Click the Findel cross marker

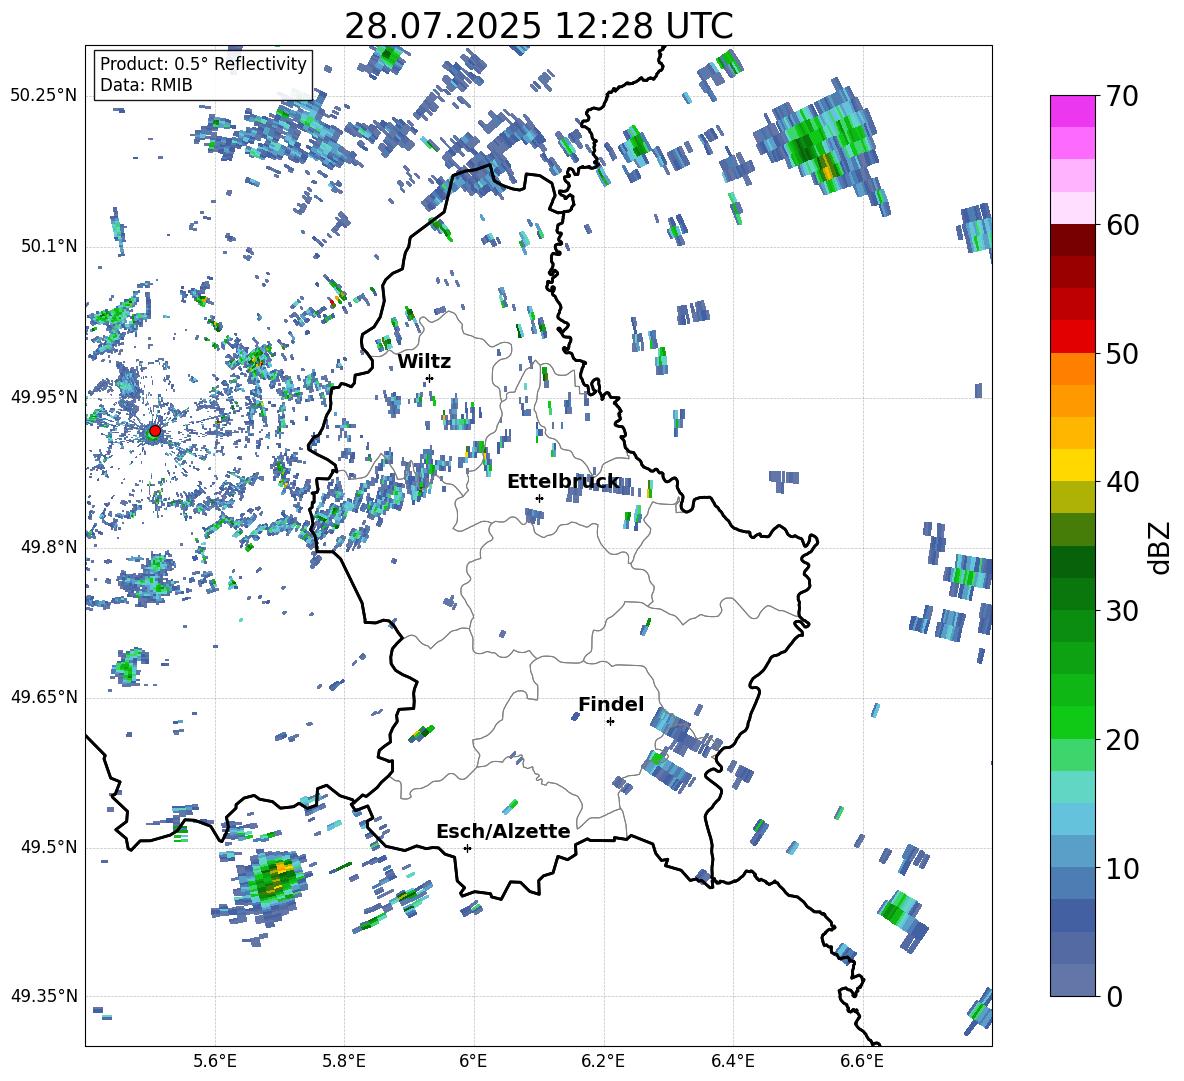(x=610, y=721)
